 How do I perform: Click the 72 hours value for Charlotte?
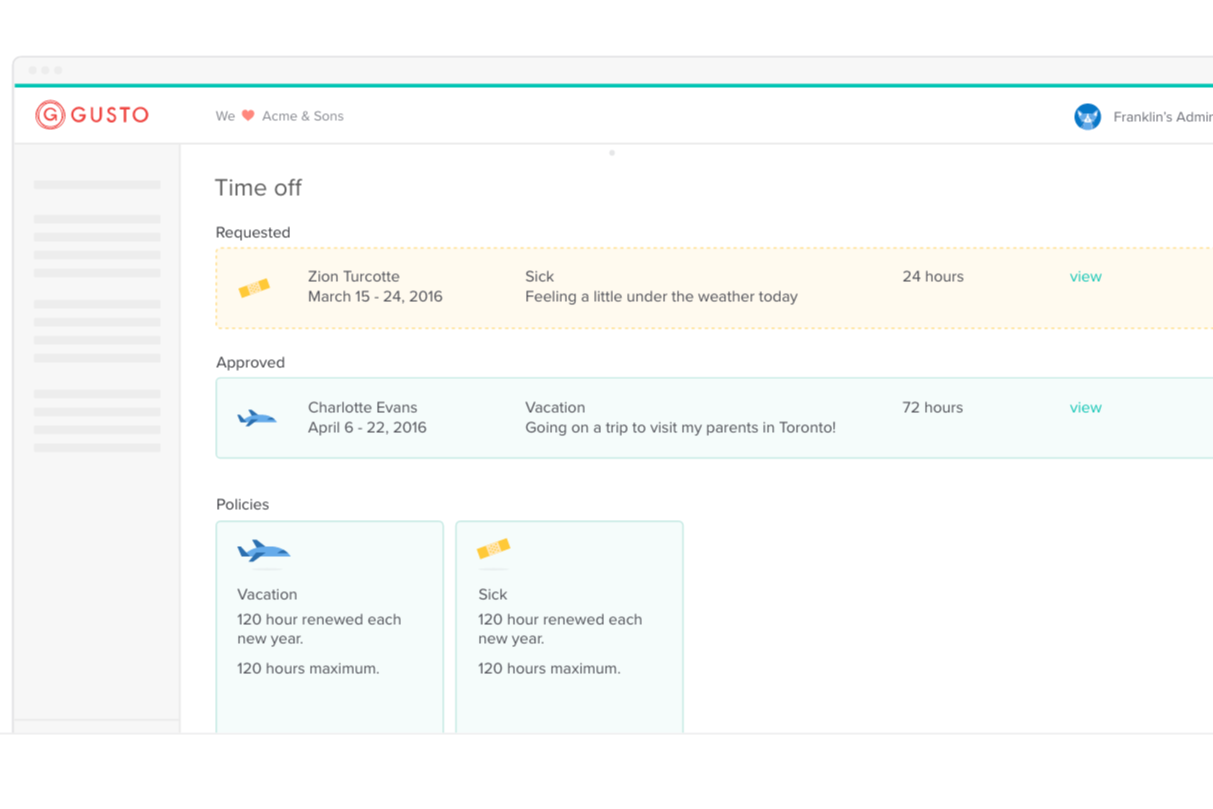click(x=932, y=408)
